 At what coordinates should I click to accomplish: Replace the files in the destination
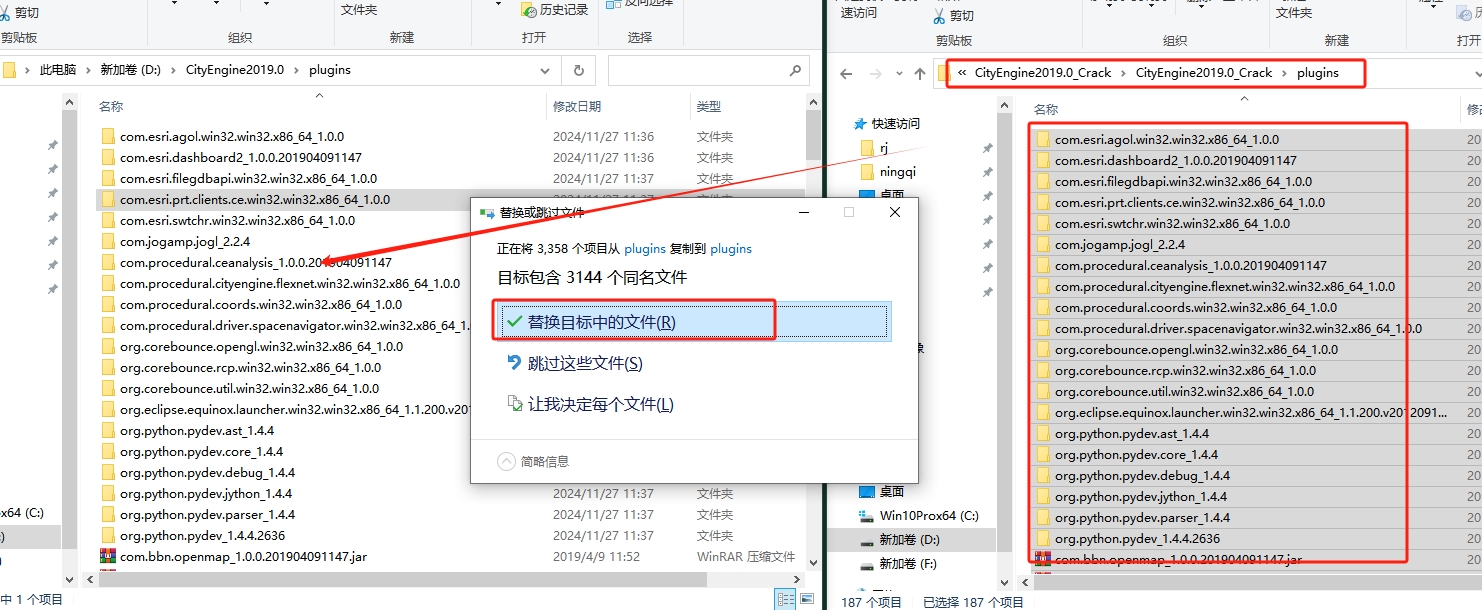pyautogui.click(x=691, y=322)
